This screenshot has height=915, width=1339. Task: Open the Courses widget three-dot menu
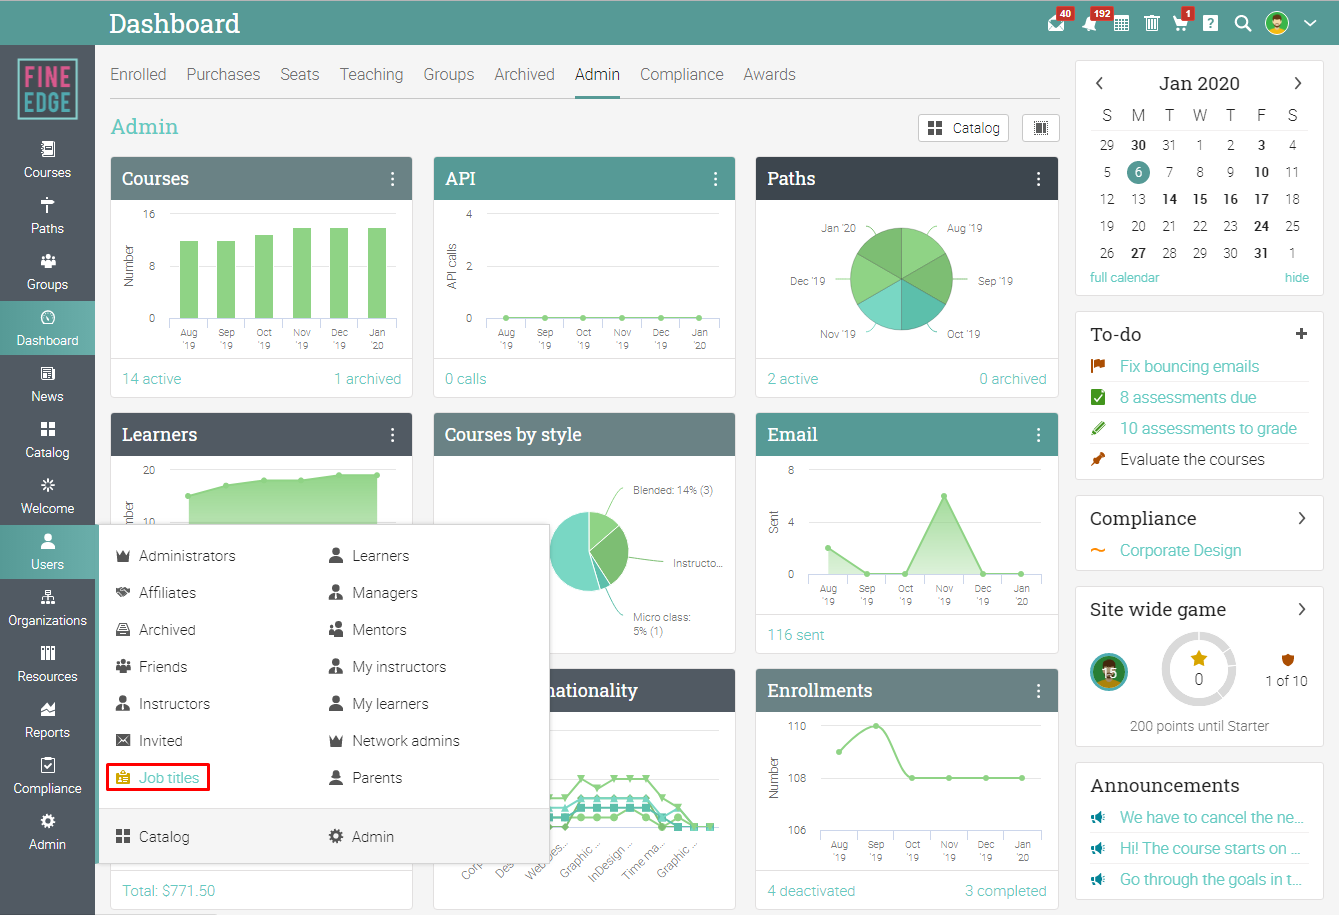coord(392,179)
